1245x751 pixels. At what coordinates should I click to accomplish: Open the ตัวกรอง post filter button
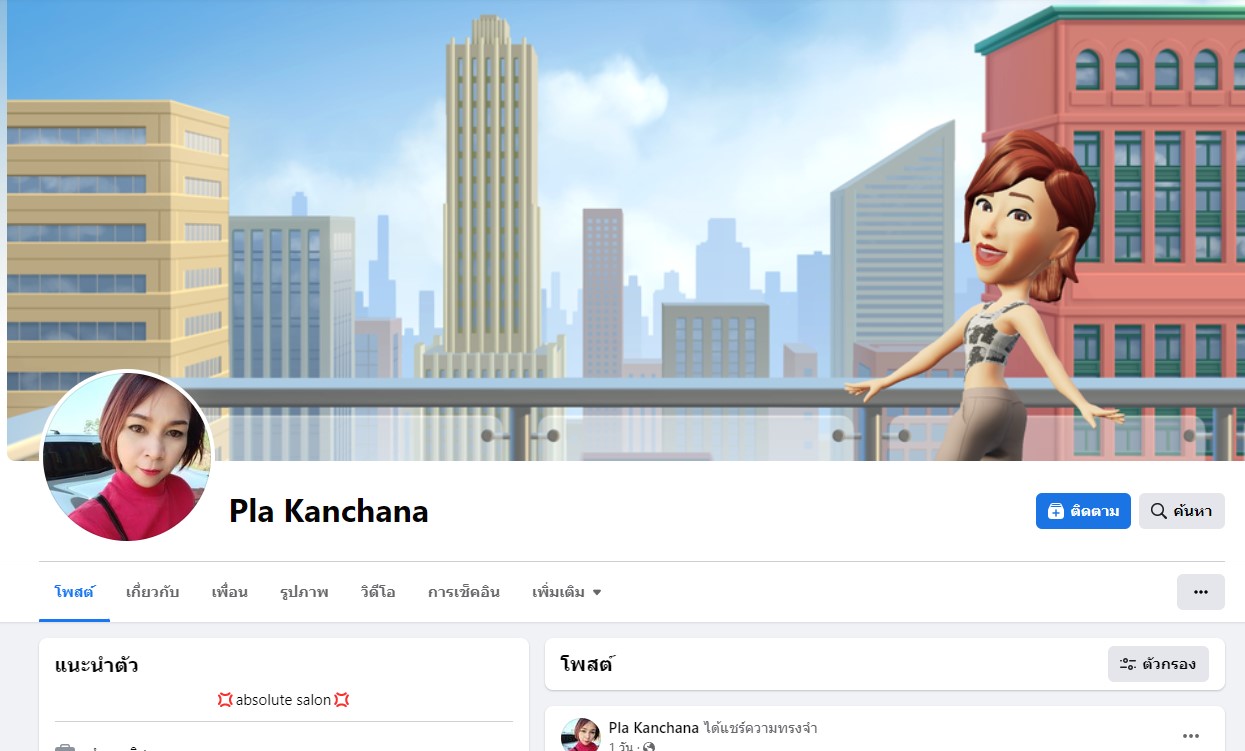(1158, 664)
